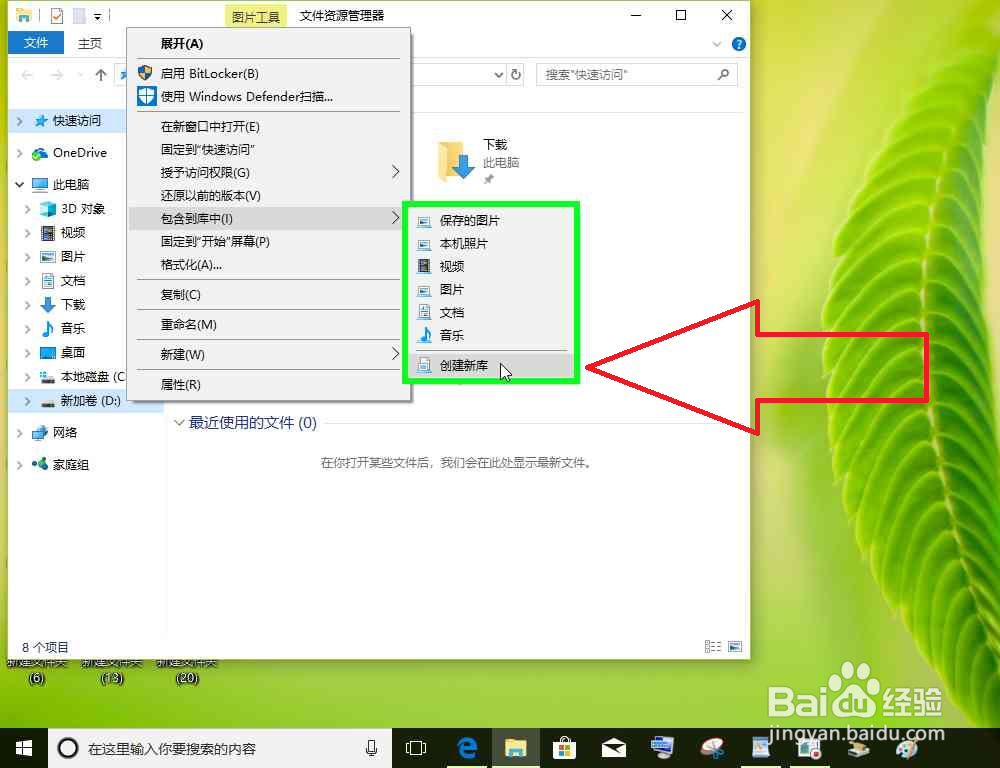Viewport: 1000px width, 768px height.
Task: Open the 文件 ribbon tab
Action: coord(36,43)
